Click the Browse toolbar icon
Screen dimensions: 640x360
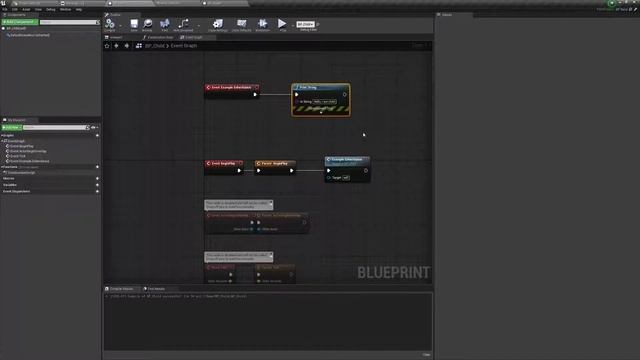click(147, 24)
